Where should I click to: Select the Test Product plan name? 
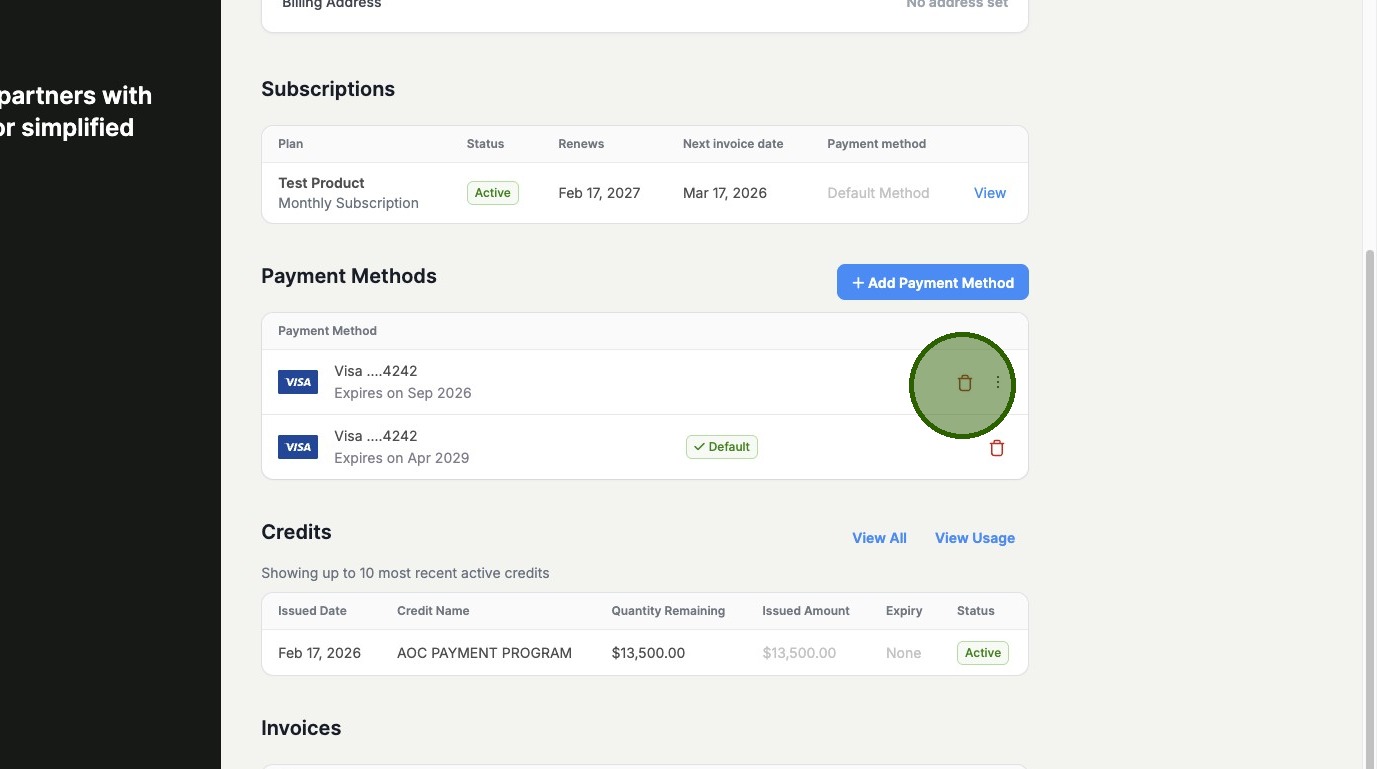pyautogui.click(x=321, y=183)
